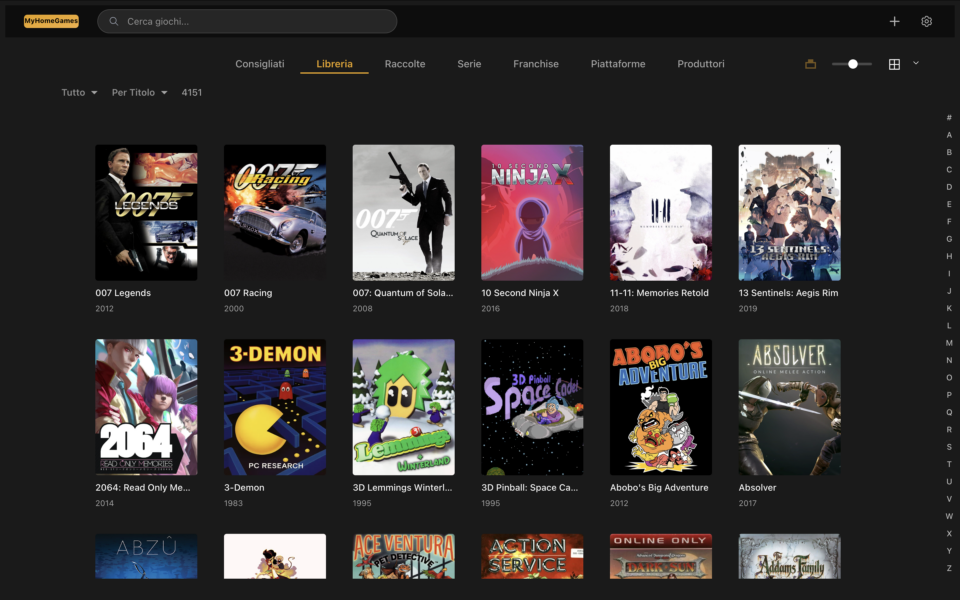Open the 2064 Read Only Memories cover
Image resolution: width=960 pixels, height=600 pixels.
(x=146, y=407)
